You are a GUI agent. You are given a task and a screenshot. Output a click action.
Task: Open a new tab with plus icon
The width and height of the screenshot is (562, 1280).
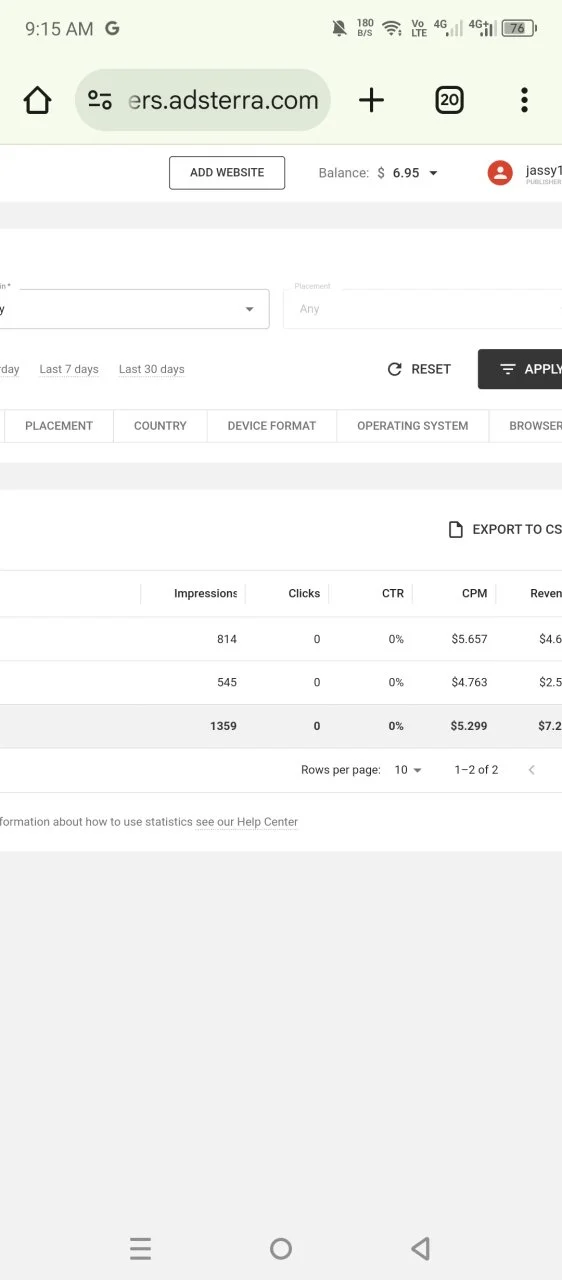point(371,100)
